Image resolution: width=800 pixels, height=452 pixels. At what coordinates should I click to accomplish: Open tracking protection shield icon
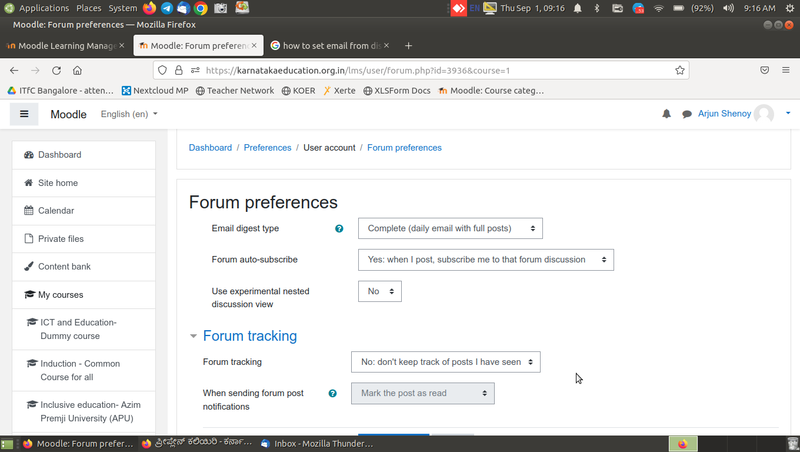point(162,70)
